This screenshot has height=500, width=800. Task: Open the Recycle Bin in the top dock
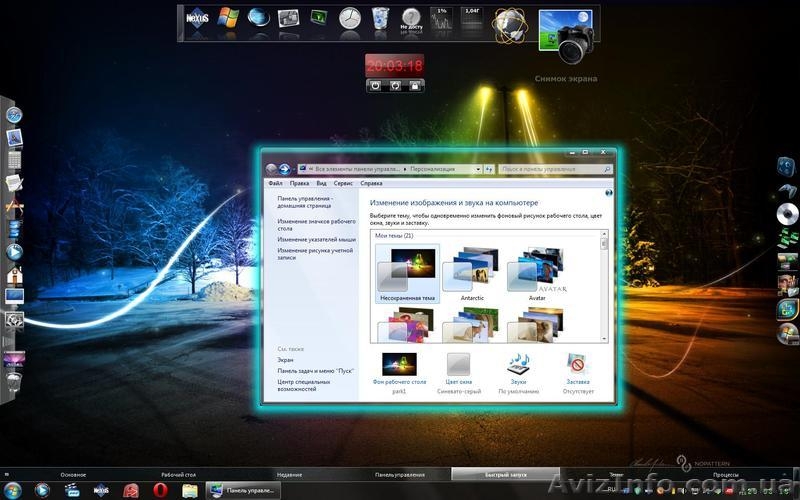(380, 17)
